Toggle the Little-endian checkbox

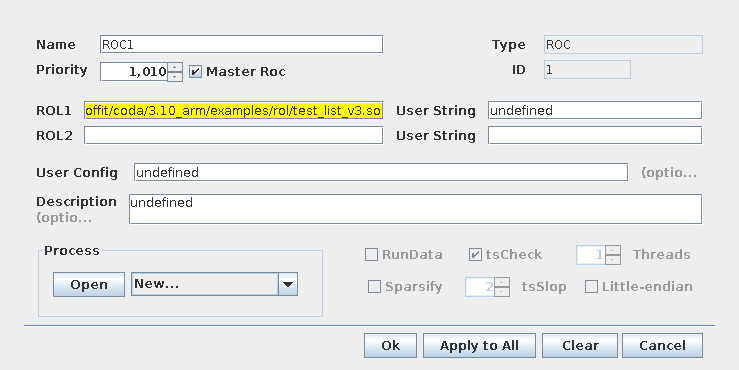(591, 287)
